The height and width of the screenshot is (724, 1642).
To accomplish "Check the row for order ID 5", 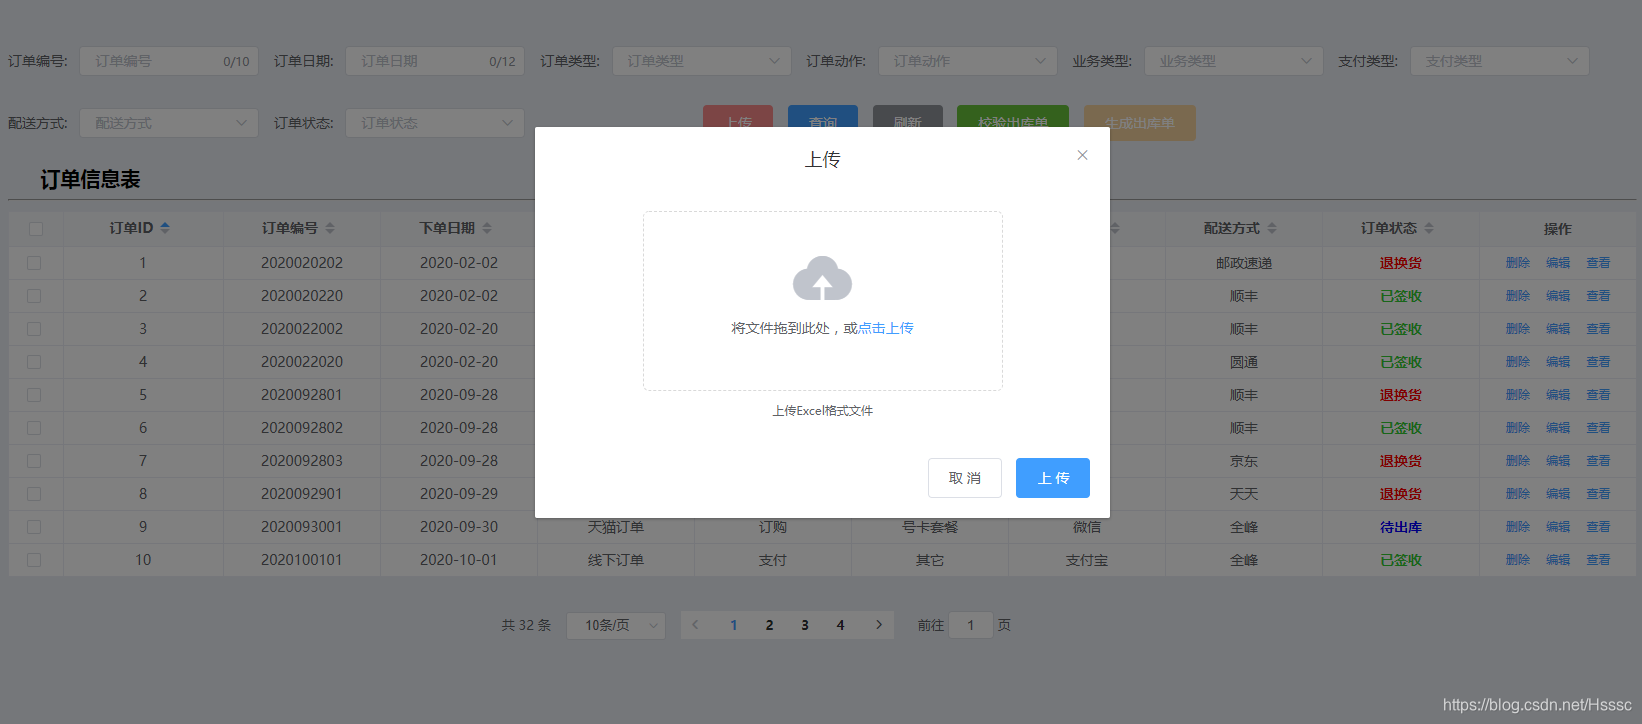I will [x=34, y=395].
